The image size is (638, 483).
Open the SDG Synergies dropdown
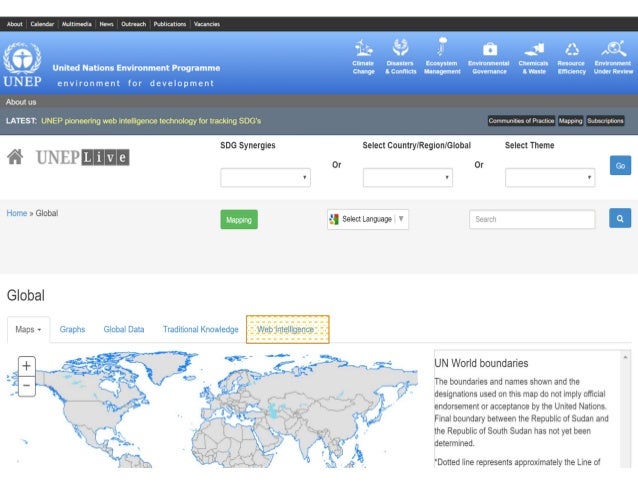coord(265,177)
